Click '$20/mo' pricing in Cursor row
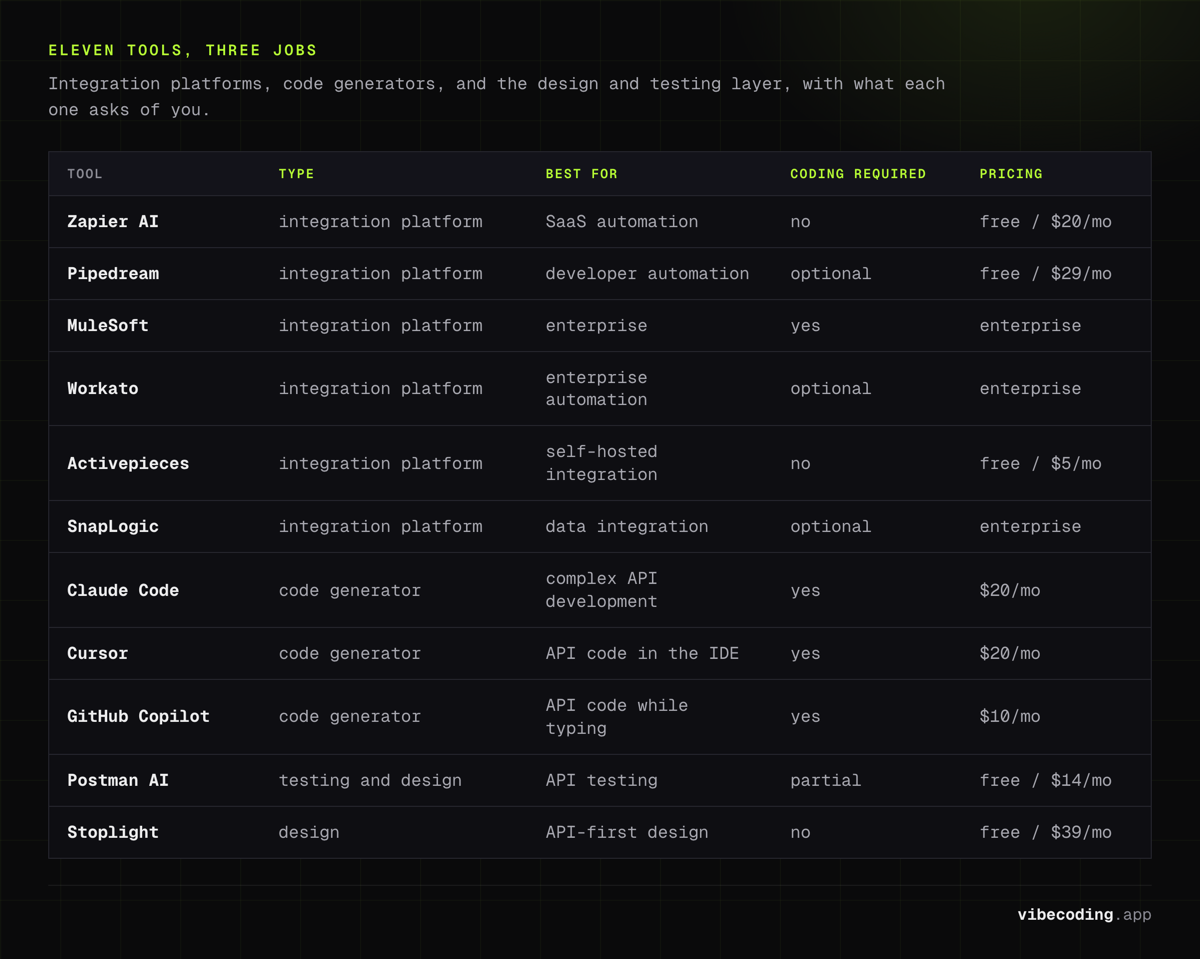The image size is (1200, 959). pos(1010,654)
